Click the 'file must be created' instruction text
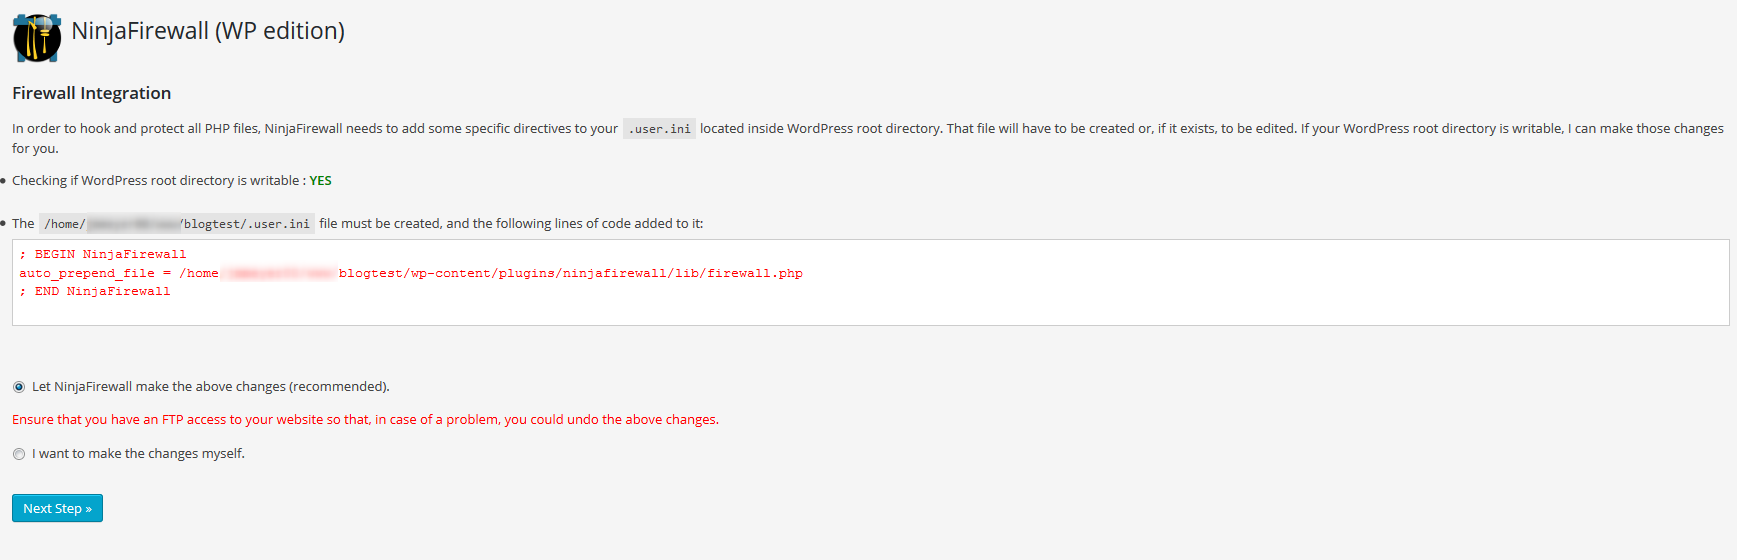Screen dimensions: 1737x560 pos(380,223)
